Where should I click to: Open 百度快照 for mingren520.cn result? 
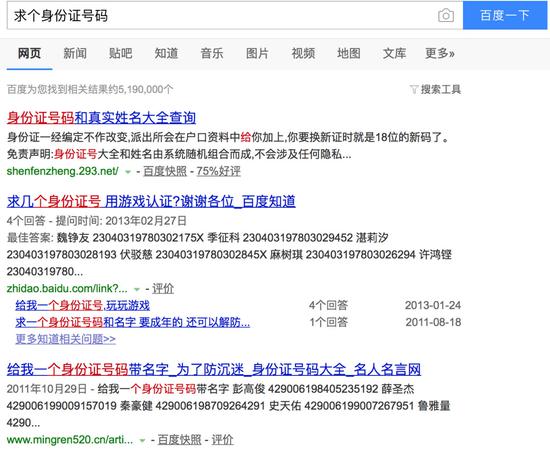coord(179,440)
